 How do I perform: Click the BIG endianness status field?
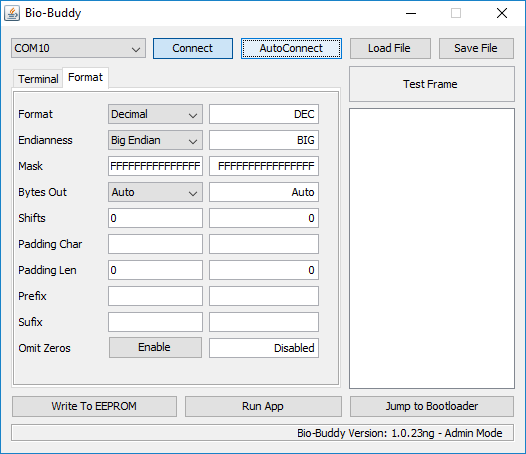click(x=264, y=140)
